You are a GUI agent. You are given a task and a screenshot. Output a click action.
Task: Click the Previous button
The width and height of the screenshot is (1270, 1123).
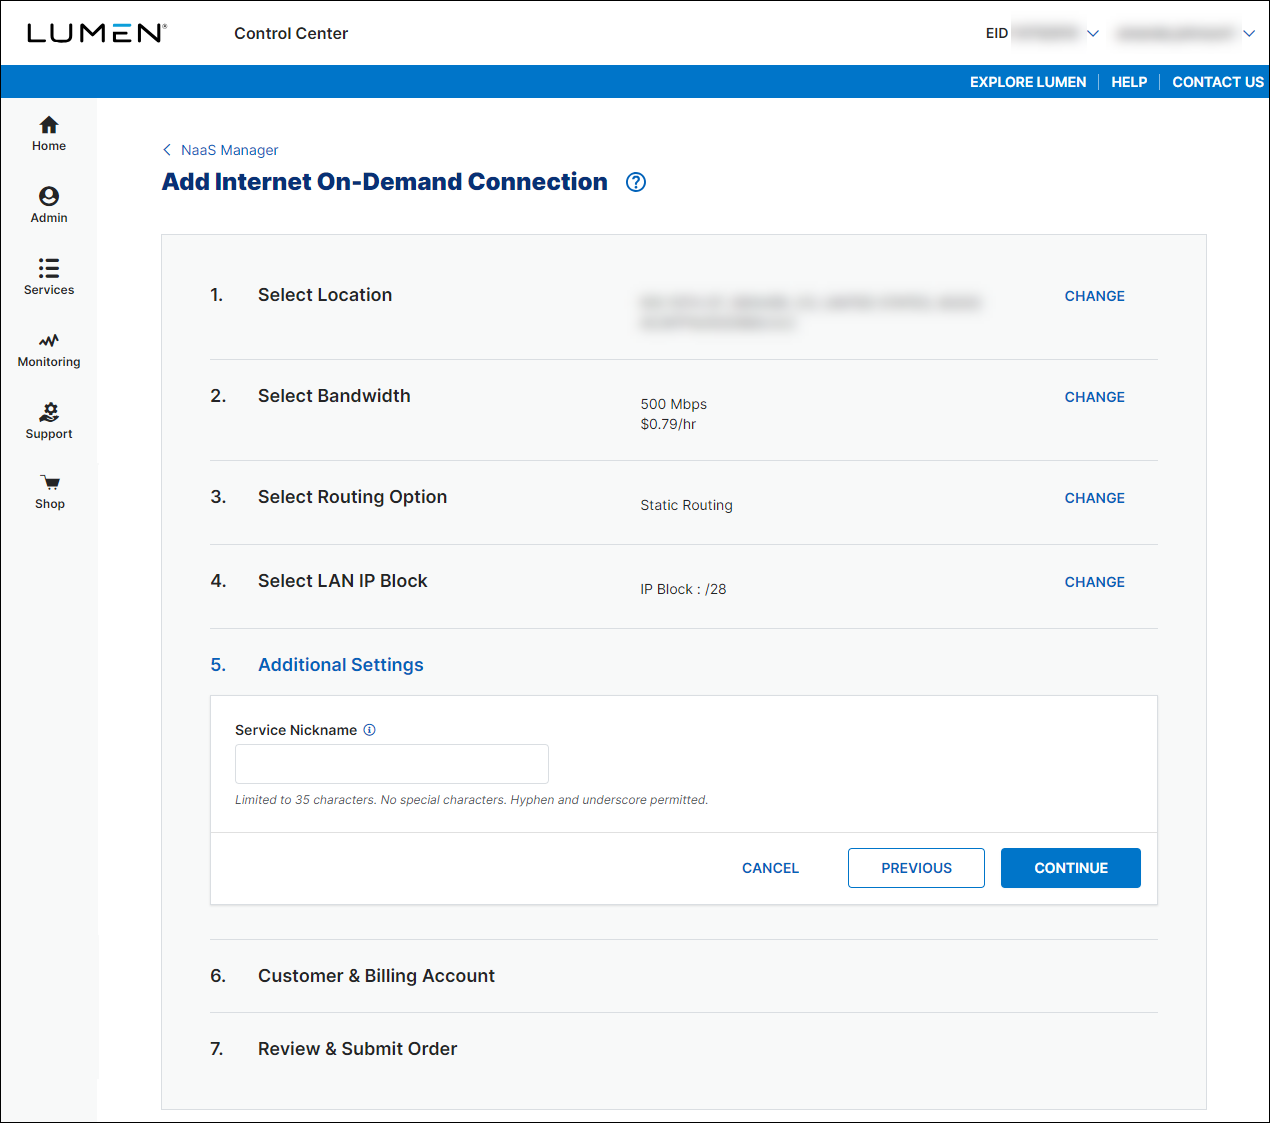[x=916, y=868]
